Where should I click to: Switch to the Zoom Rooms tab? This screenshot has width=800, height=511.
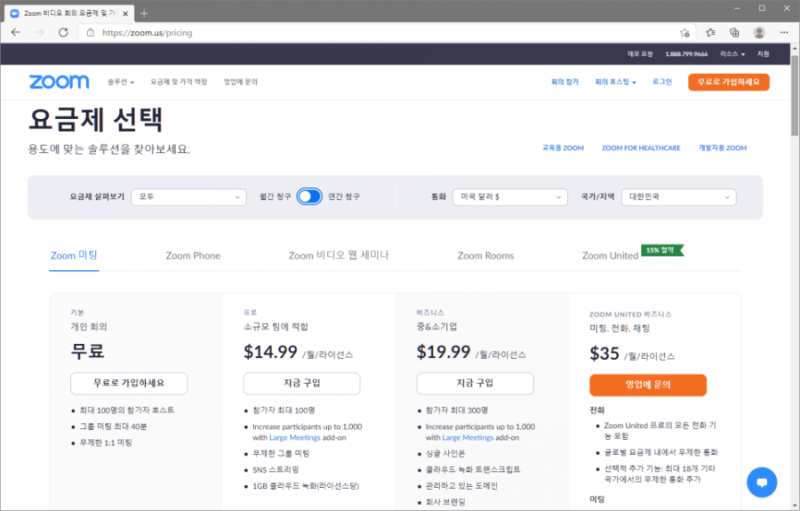coord(486,256)
